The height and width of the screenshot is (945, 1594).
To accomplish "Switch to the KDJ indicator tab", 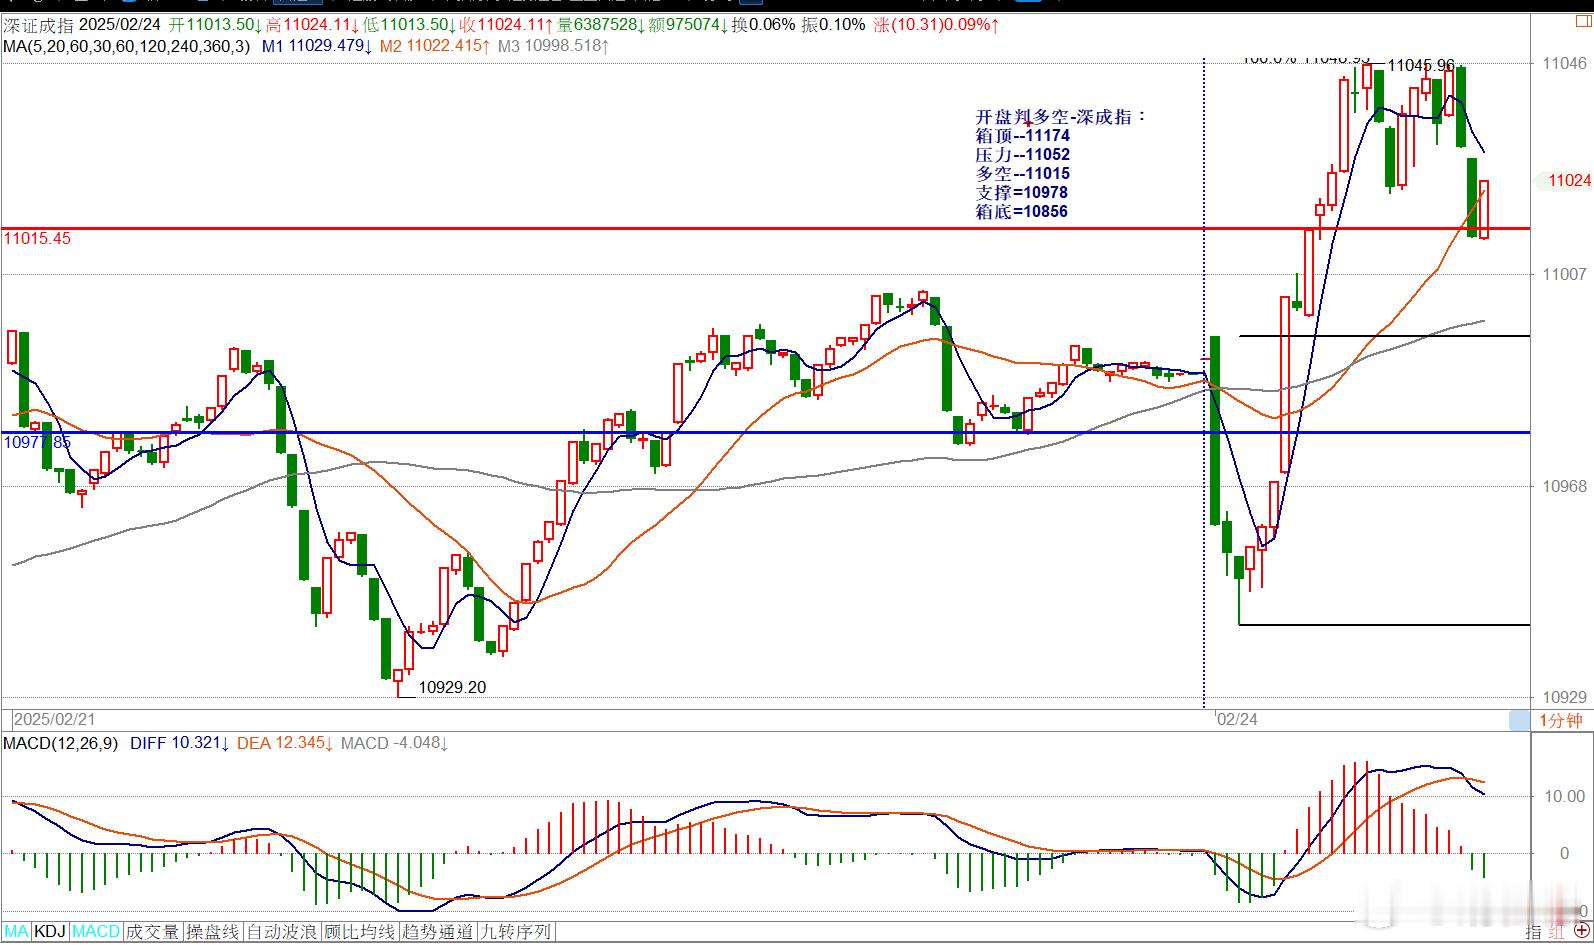I will click(50, 931).
